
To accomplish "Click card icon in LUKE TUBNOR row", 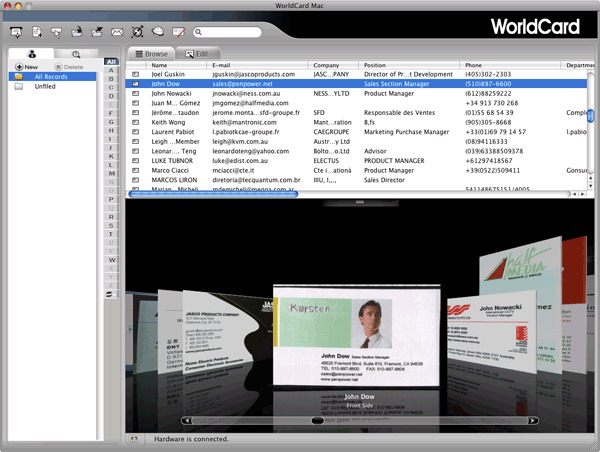I will point(135,161).
